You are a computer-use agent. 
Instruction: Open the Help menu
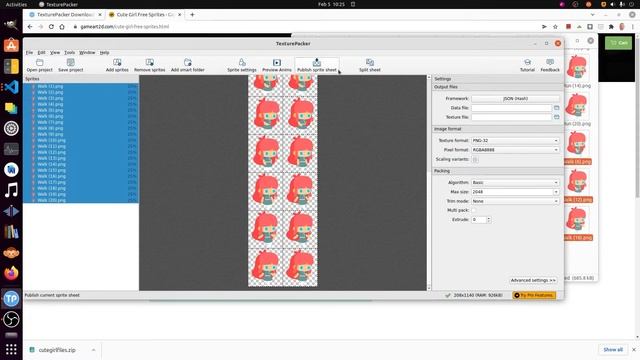(x=104, y=53)
